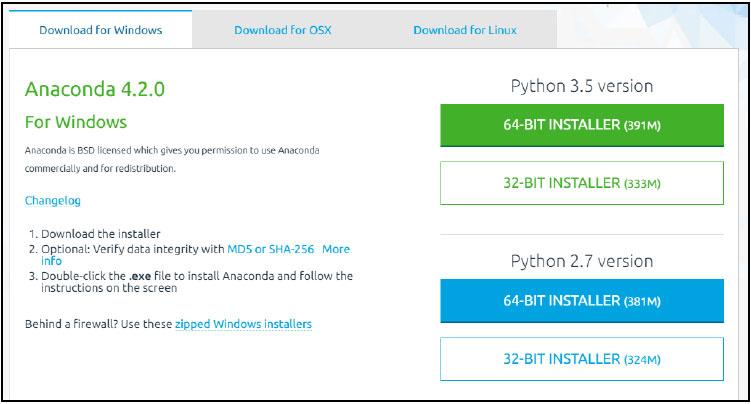
Task: Download Python 3.5 64-bit installer (391M)
Action: (582, 125)
